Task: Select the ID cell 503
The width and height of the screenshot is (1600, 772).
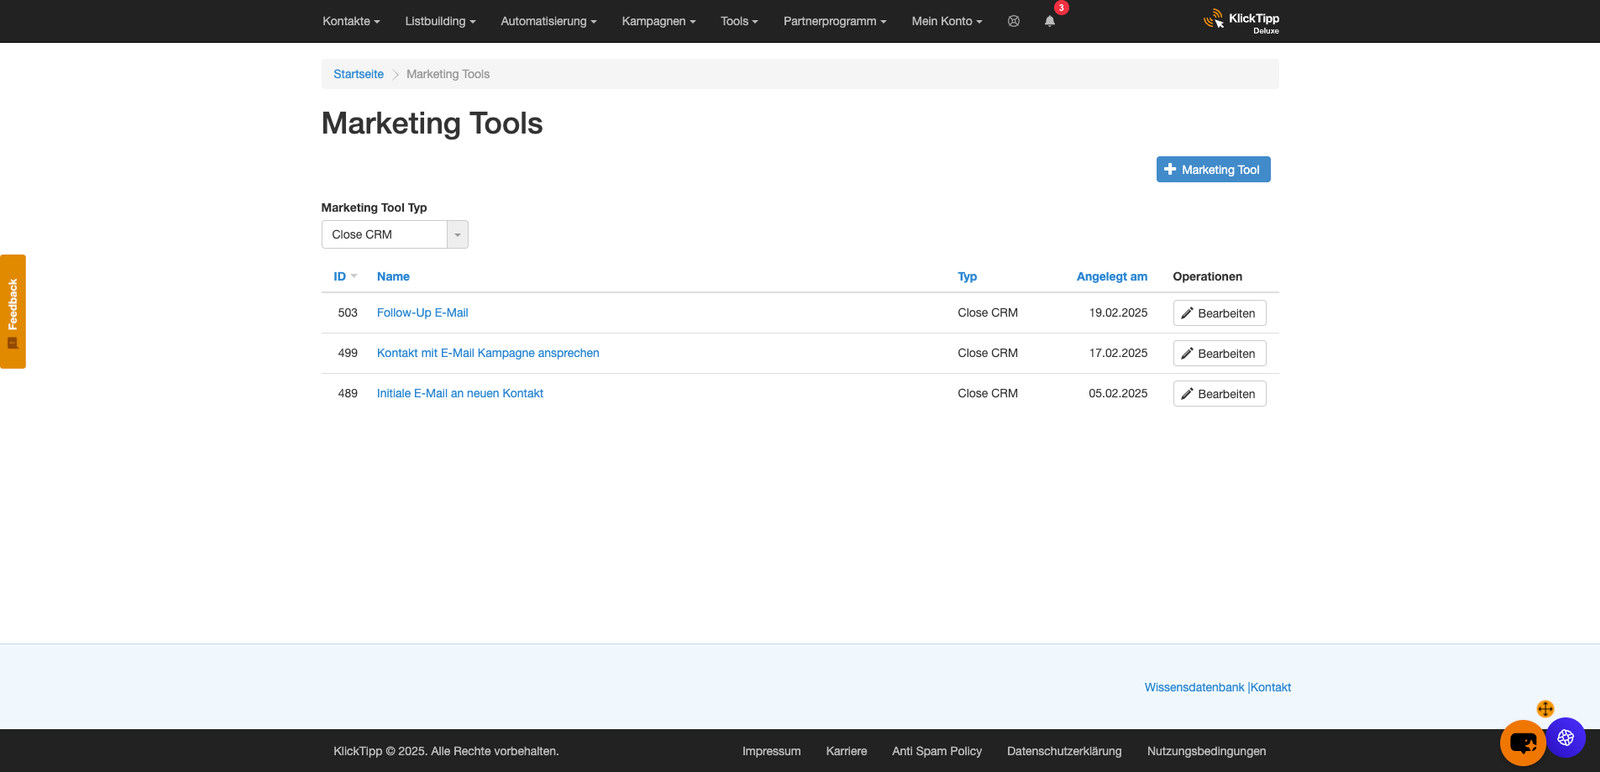Action: pyautogui.click(x=348, y=313)
